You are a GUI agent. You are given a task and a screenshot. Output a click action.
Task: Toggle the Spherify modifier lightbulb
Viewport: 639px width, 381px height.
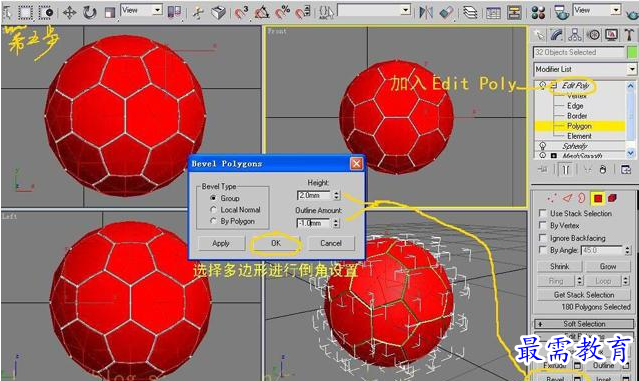coord(542,146)
